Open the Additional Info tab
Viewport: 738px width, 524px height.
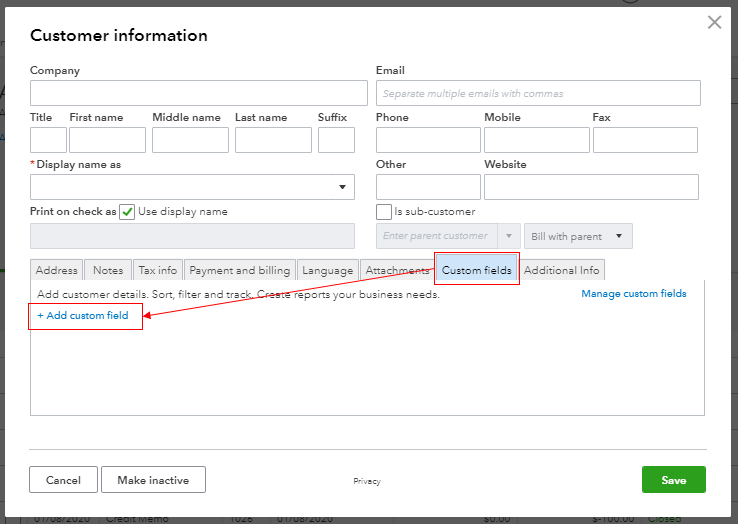click(562, 270)
